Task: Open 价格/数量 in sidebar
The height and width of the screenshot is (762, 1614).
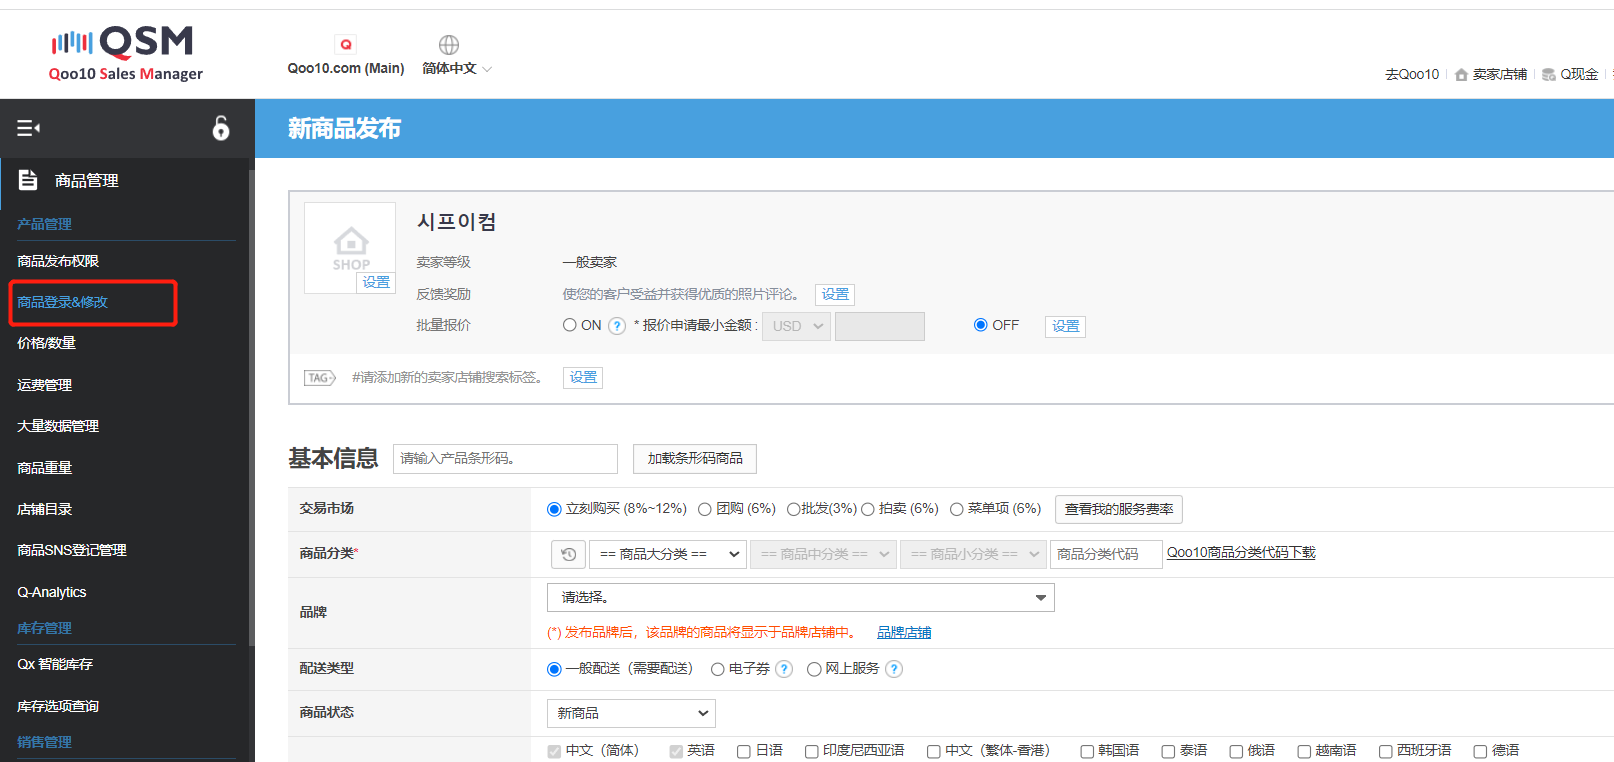Action: 46,343
